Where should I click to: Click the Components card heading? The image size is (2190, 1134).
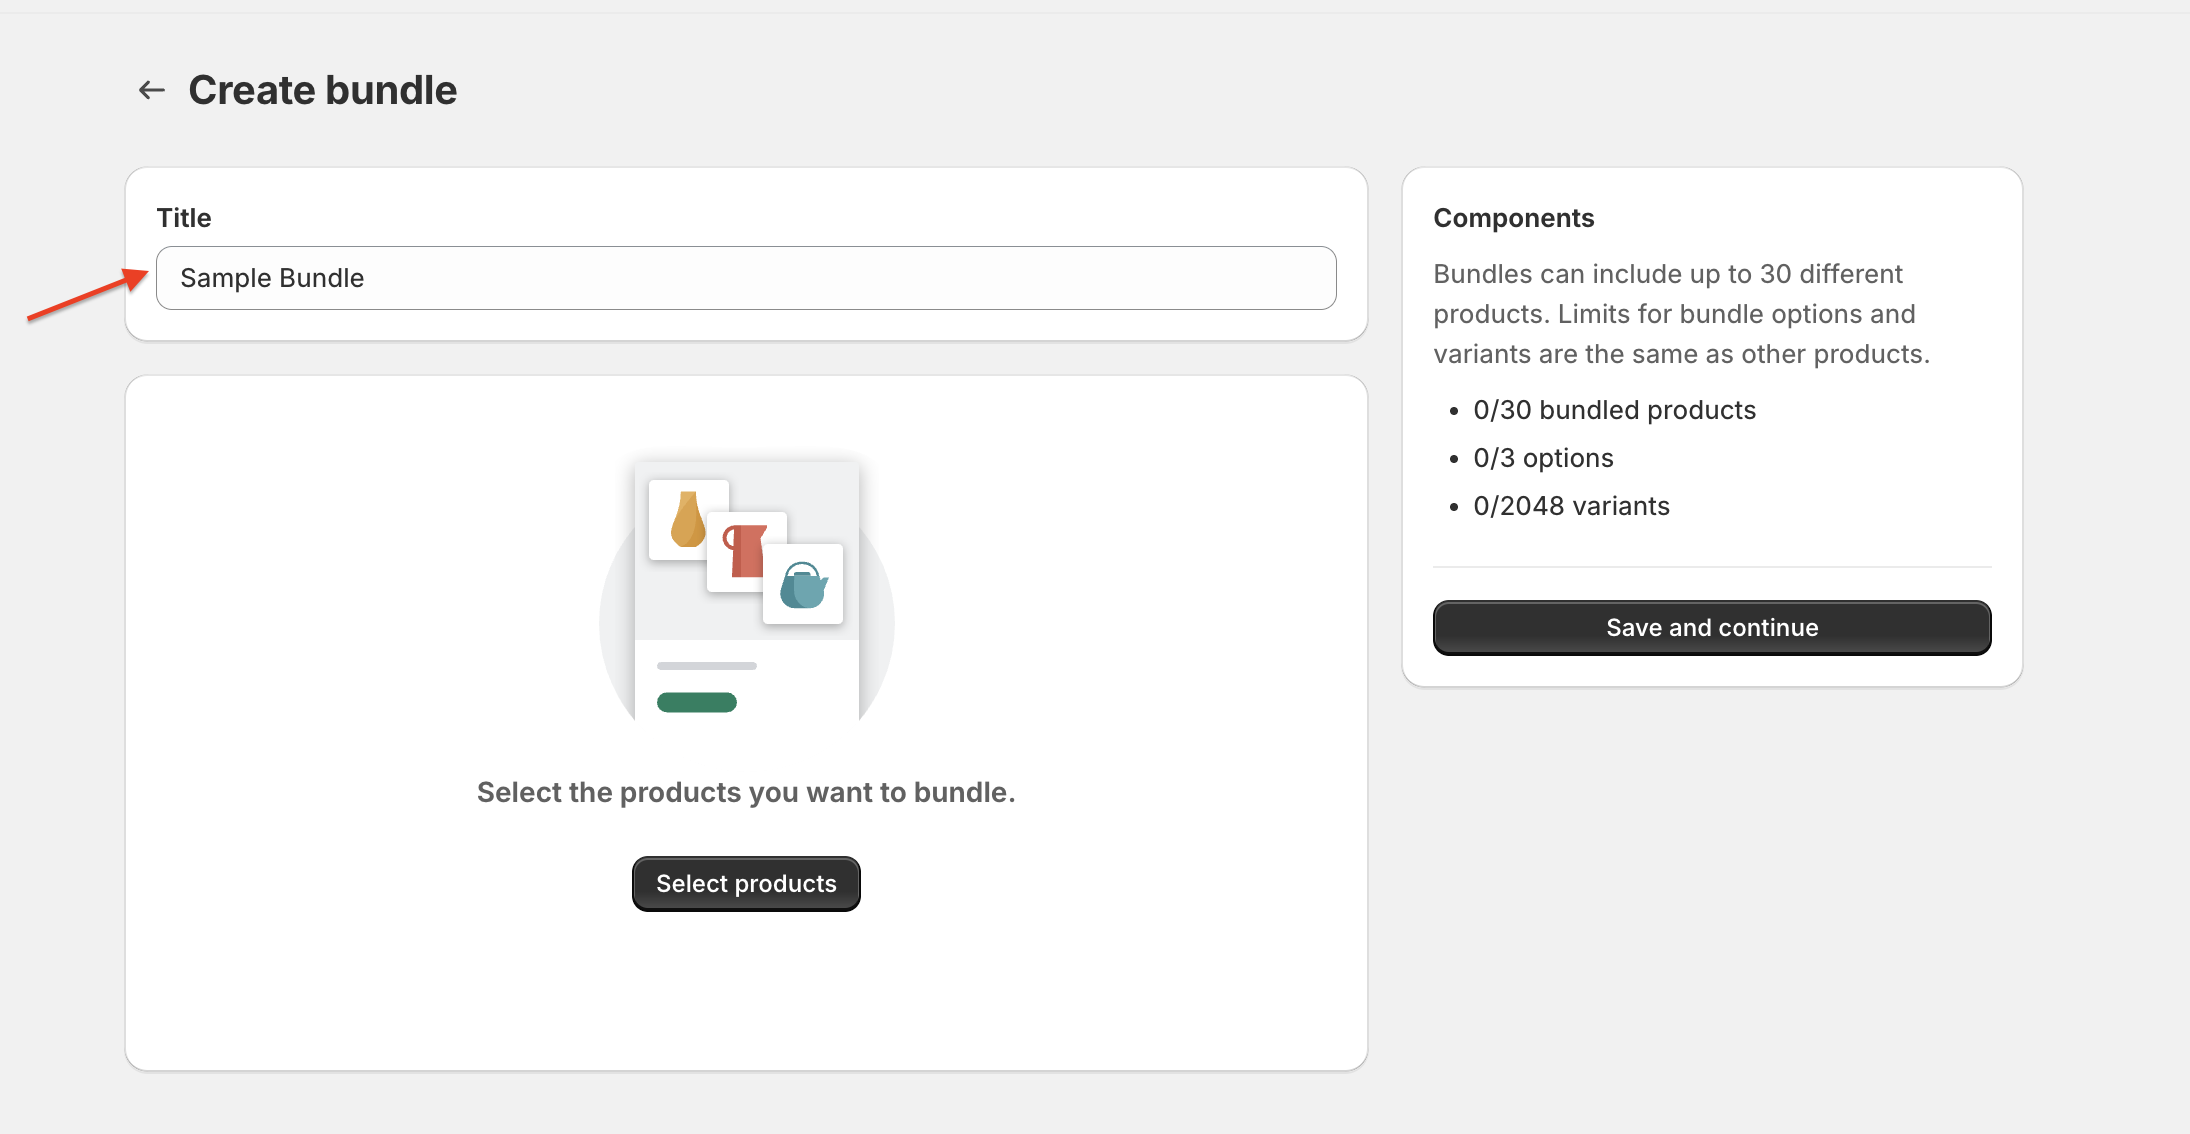[x=1513, y=218]
